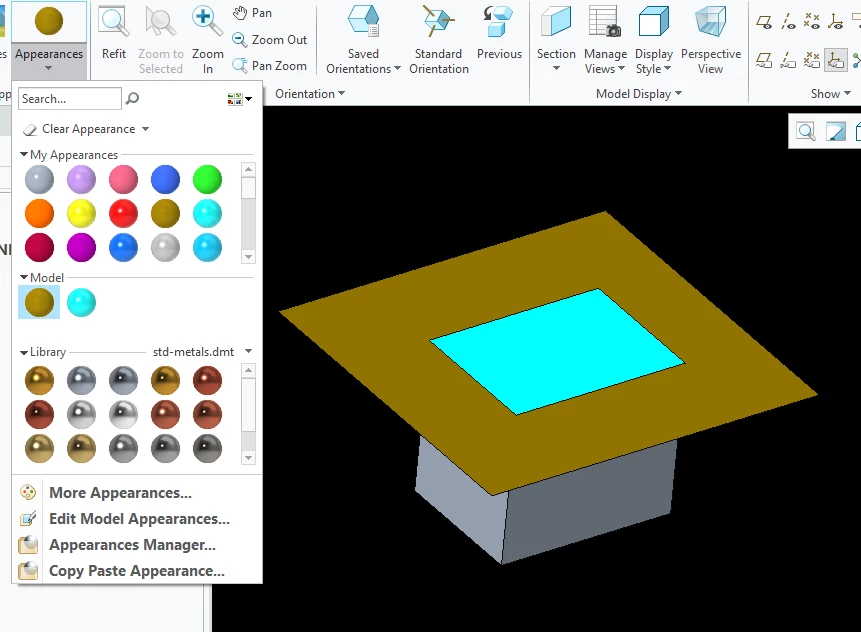This screenshot has height=632, width=861.
Task: Expand the Show group menu
Action: tap(831, 94)
